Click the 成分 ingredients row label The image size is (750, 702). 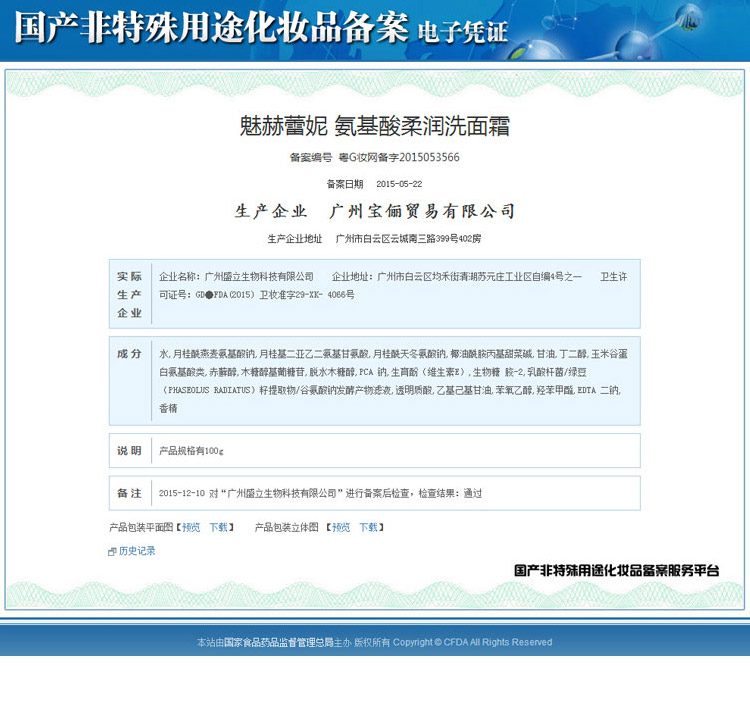pos(130,354)
